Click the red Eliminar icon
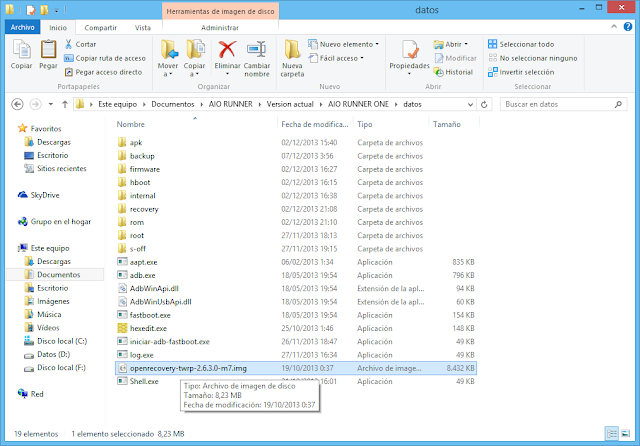The image size is (640, 446). tap(227, 50)
